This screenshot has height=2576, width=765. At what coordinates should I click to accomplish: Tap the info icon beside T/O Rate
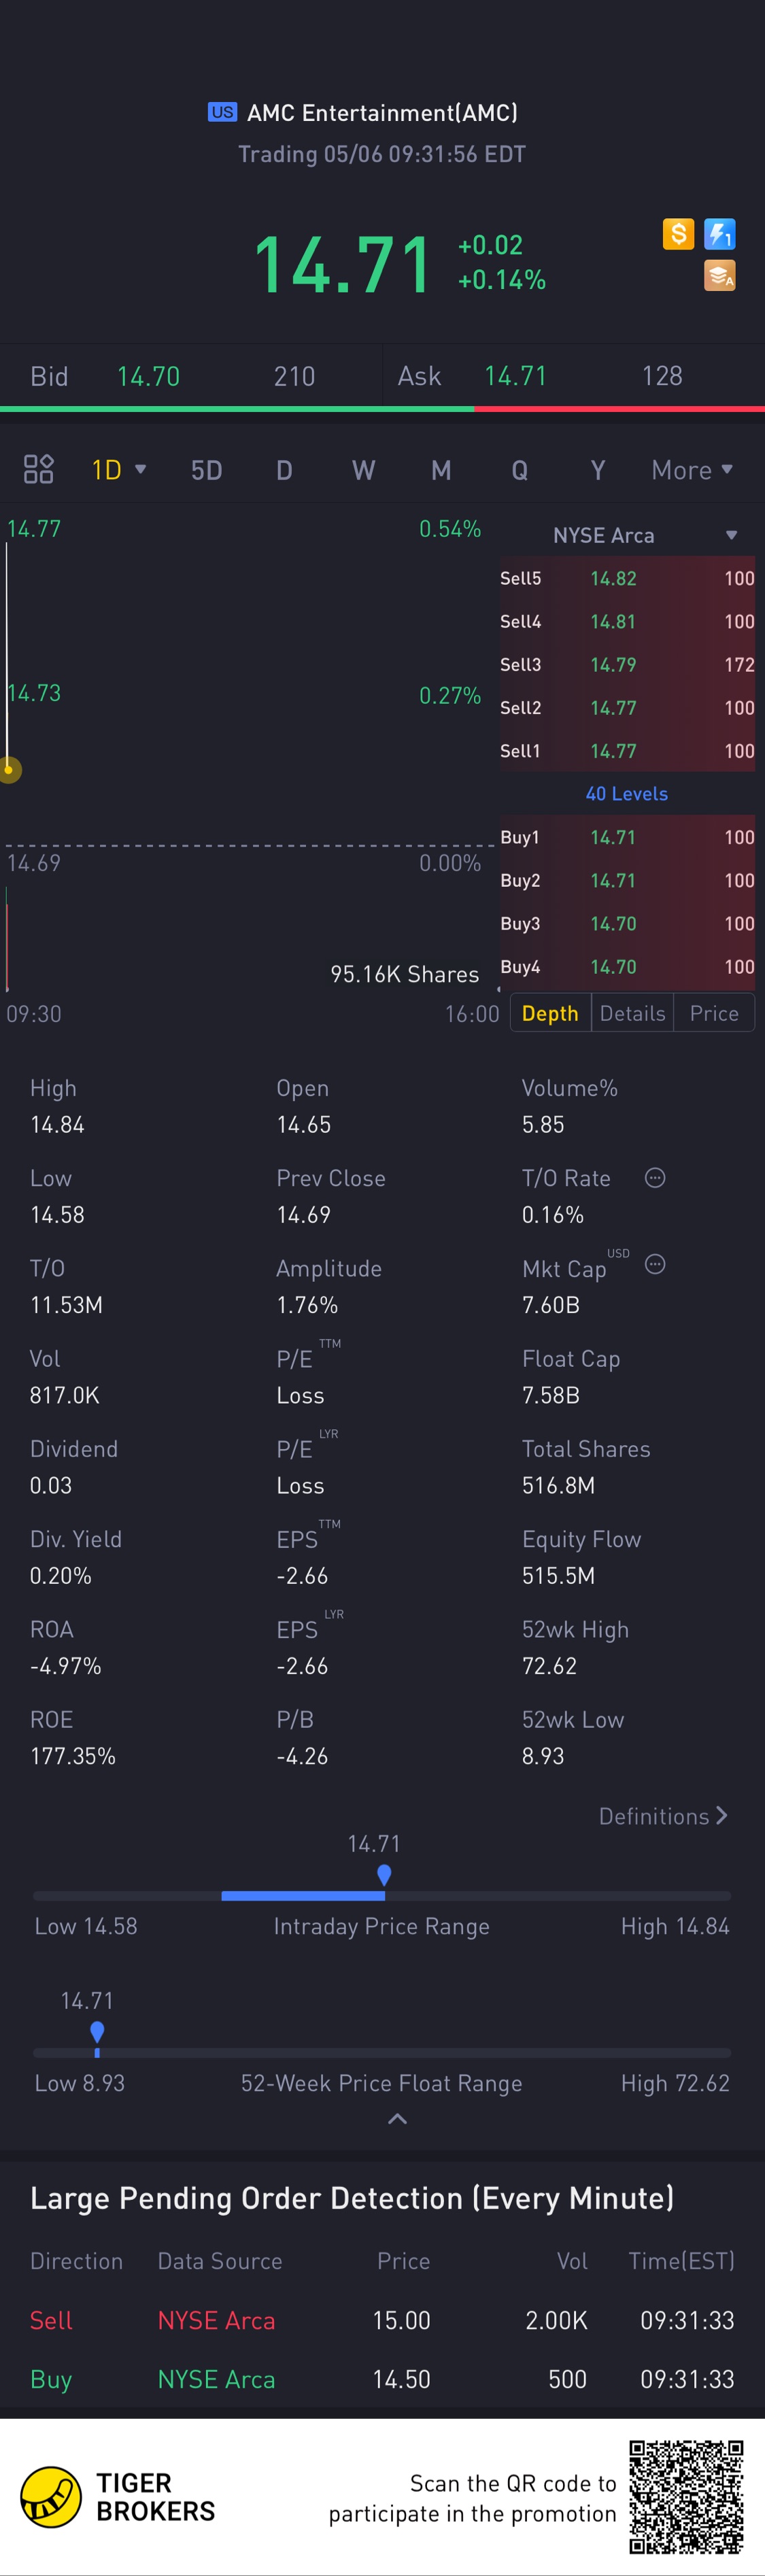[x=655, y=1178]
